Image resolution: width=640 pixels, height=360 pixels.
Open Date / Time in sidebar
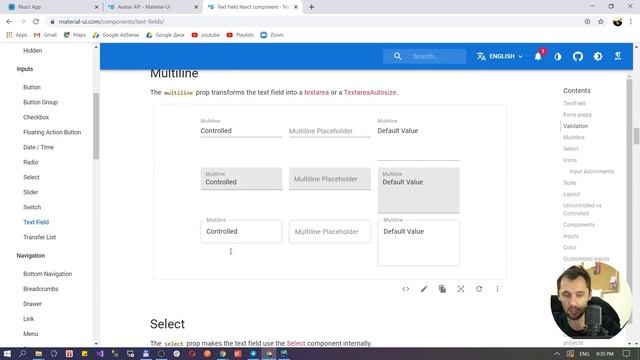(x=38, y=147)
